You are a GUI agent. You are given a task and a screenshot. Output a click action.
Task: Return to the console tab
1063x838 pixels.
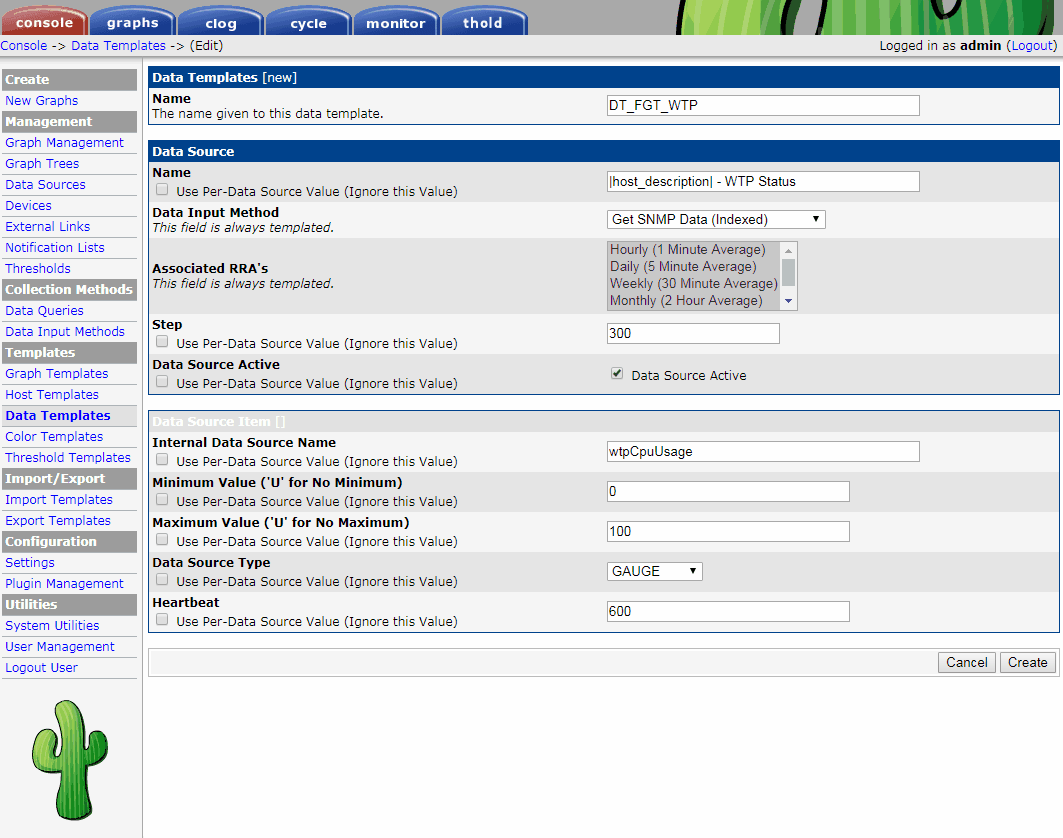tap(44, 21)
